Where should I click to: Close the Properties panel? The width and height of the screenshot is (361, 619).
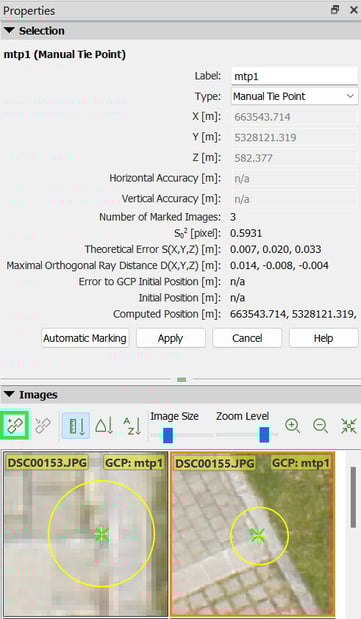[x=354, y=10]
